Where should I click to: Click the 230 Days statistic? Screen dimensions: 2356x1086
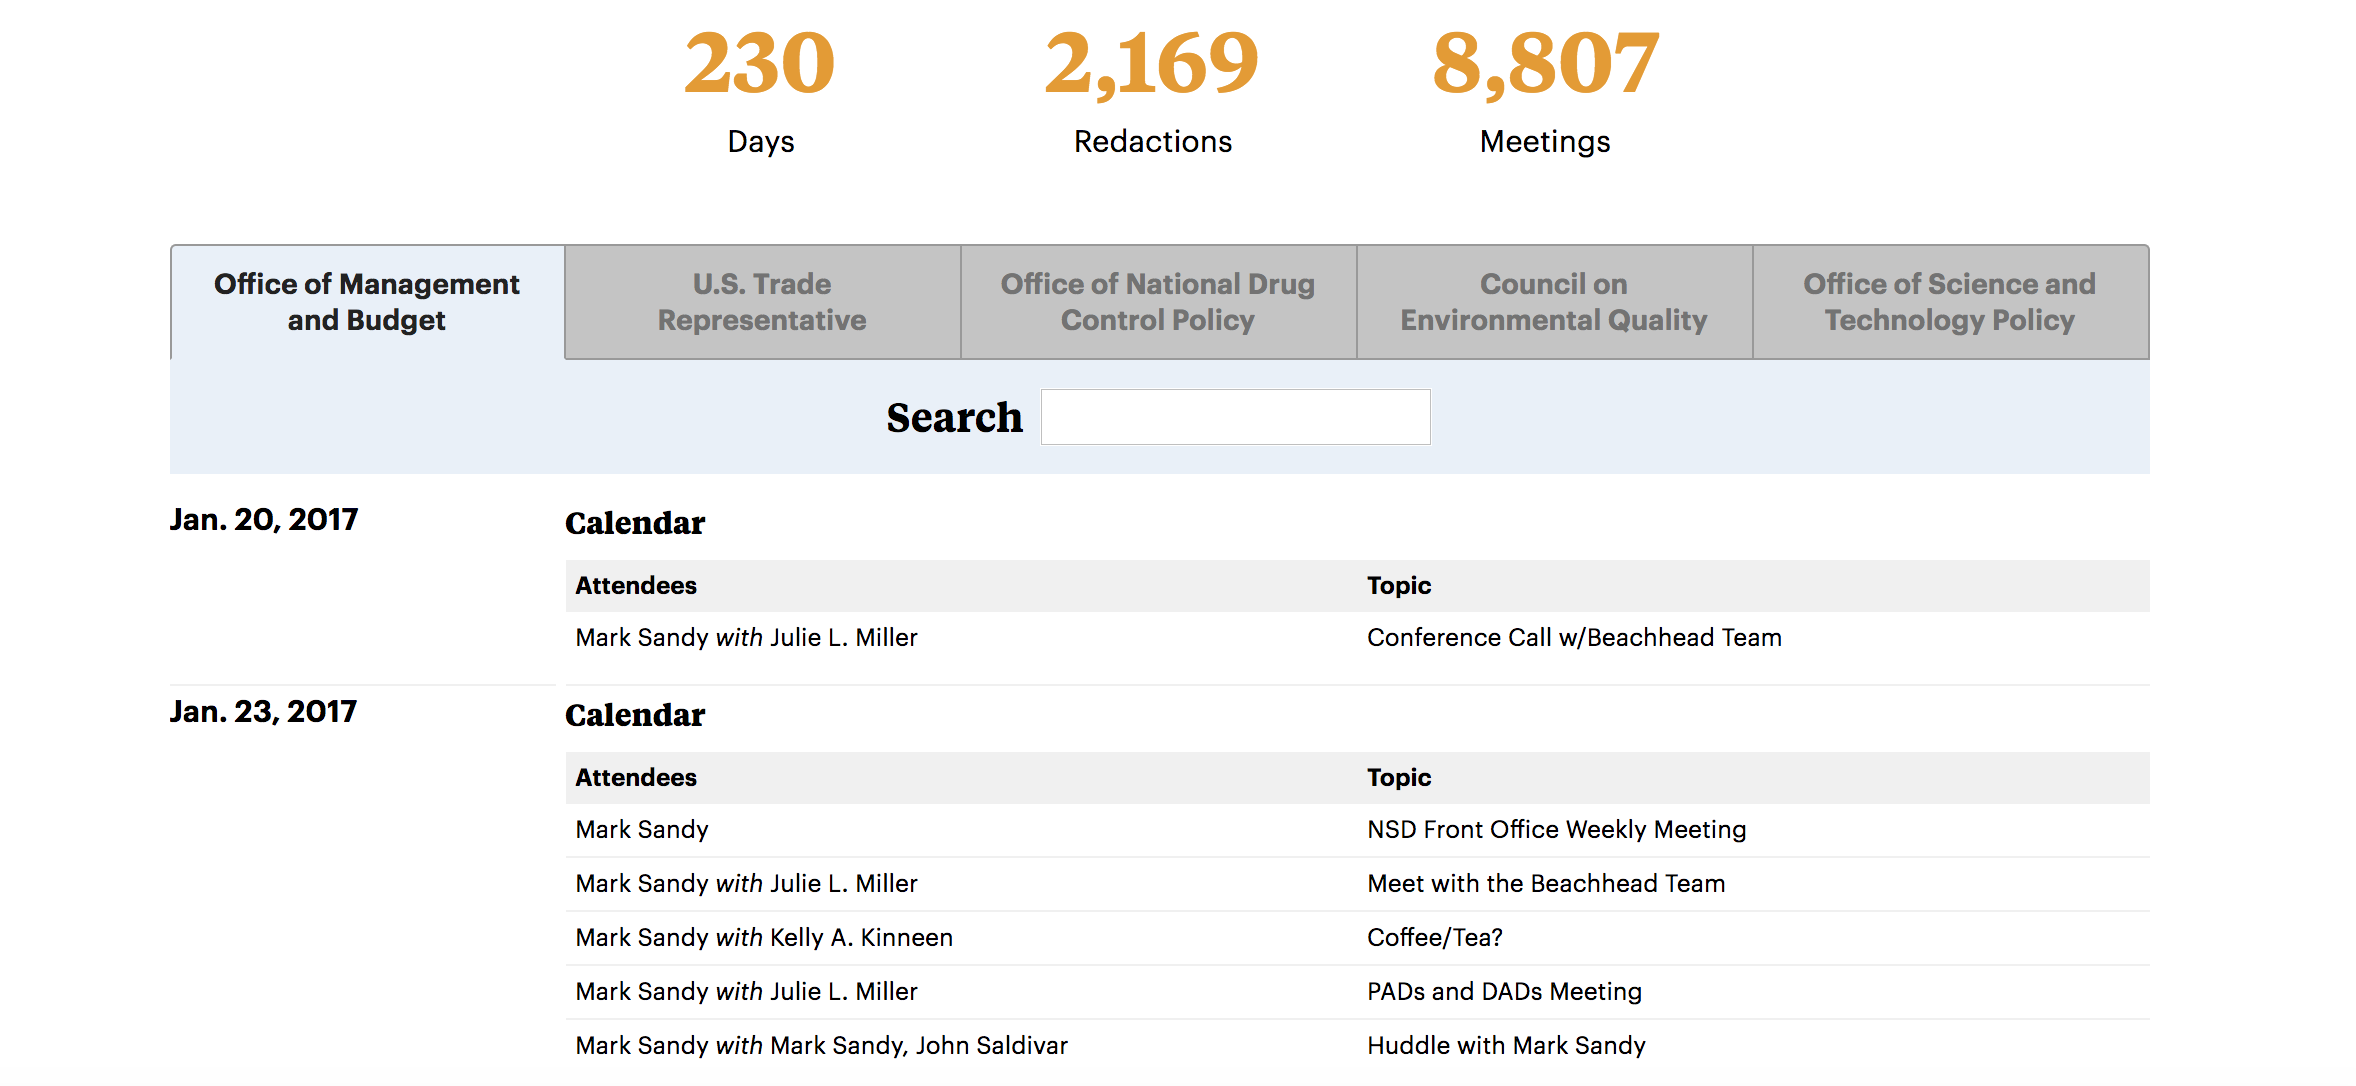(x=760, y=88)
